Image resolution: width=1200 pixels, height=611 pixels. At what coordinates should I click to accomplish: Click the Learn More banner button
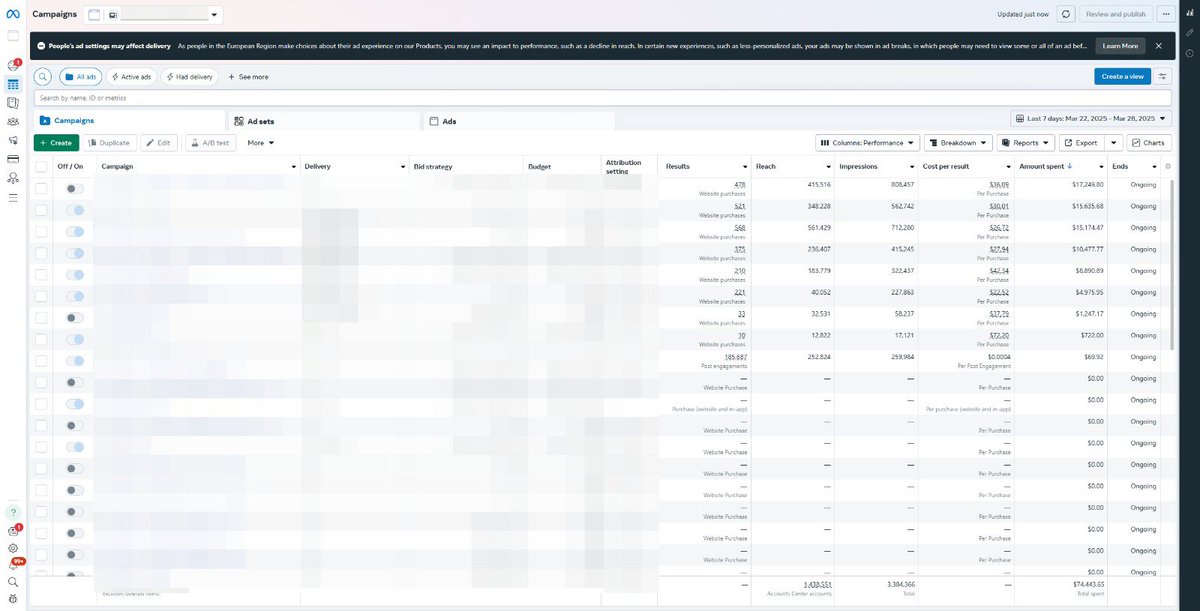coord(1120,46)
